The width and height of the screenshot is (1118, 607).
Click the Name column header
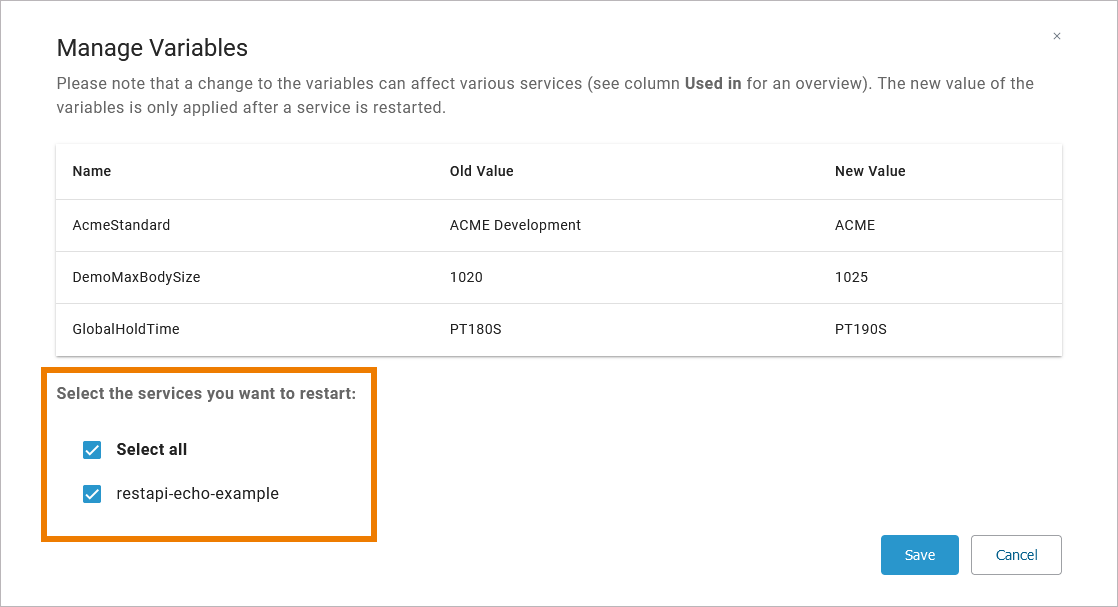coord(92,171)
